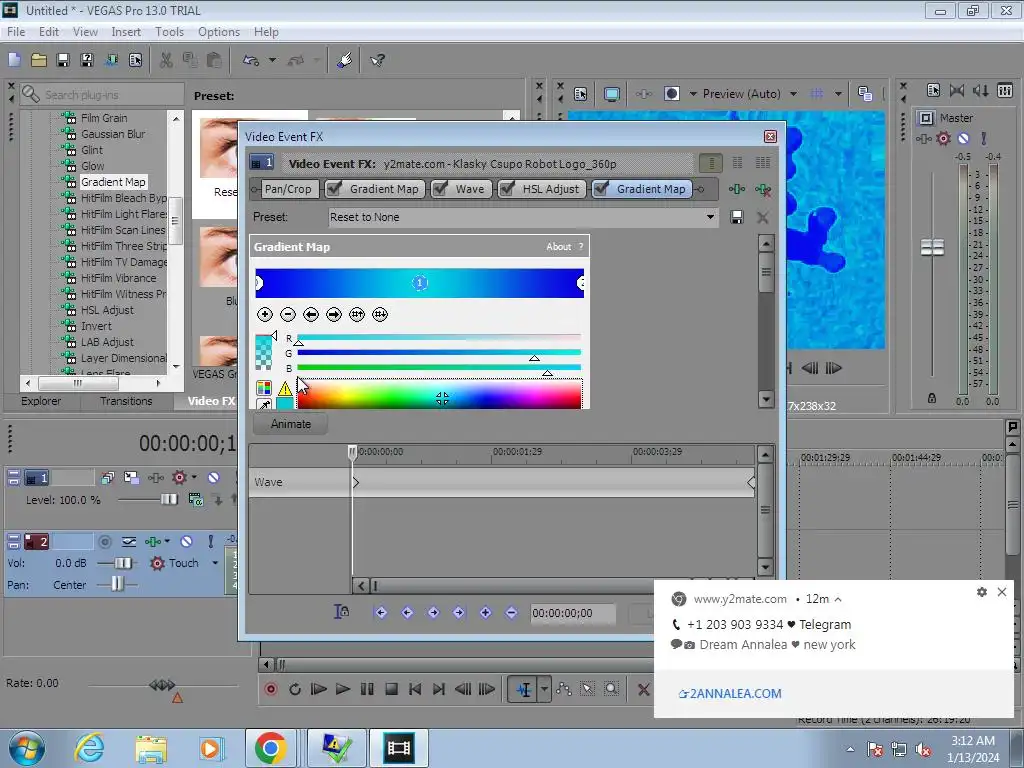The width and height of the screenshot is (1024, 768).
Task: Pause playback in the transport bar
Action: point(367,689)
